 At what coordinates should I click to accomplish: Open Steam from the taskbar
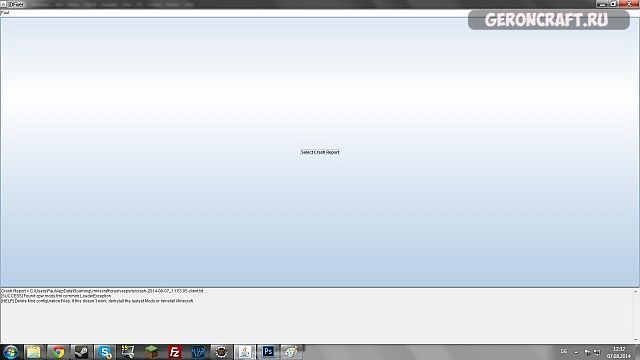(x=81, y=352)
